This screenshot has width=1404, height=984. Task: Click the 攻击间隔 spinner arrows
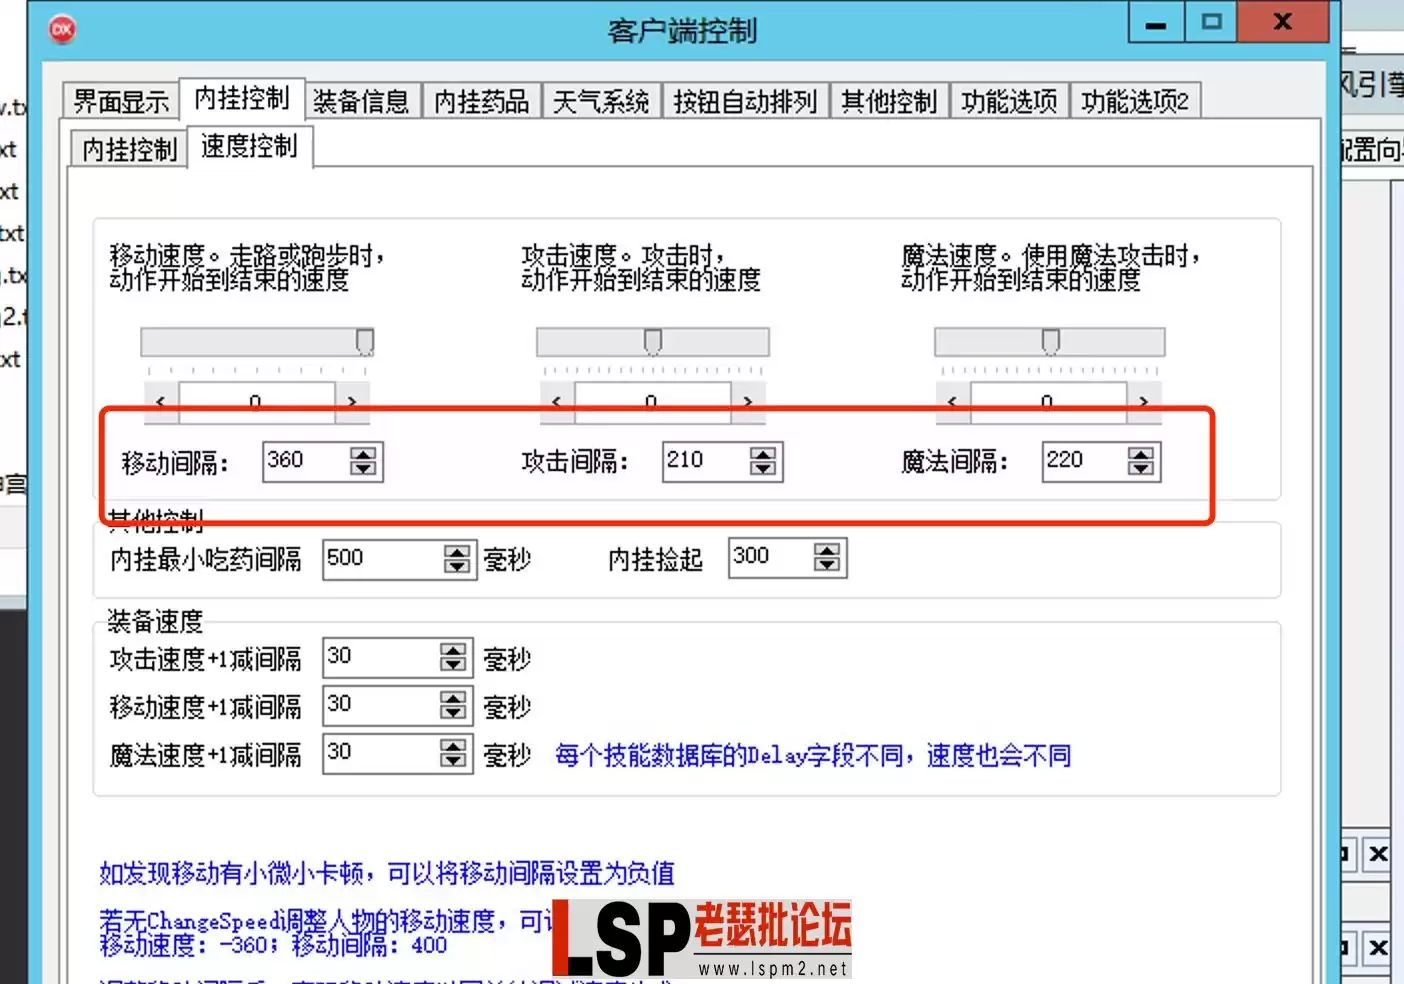(x=763, y=461)
